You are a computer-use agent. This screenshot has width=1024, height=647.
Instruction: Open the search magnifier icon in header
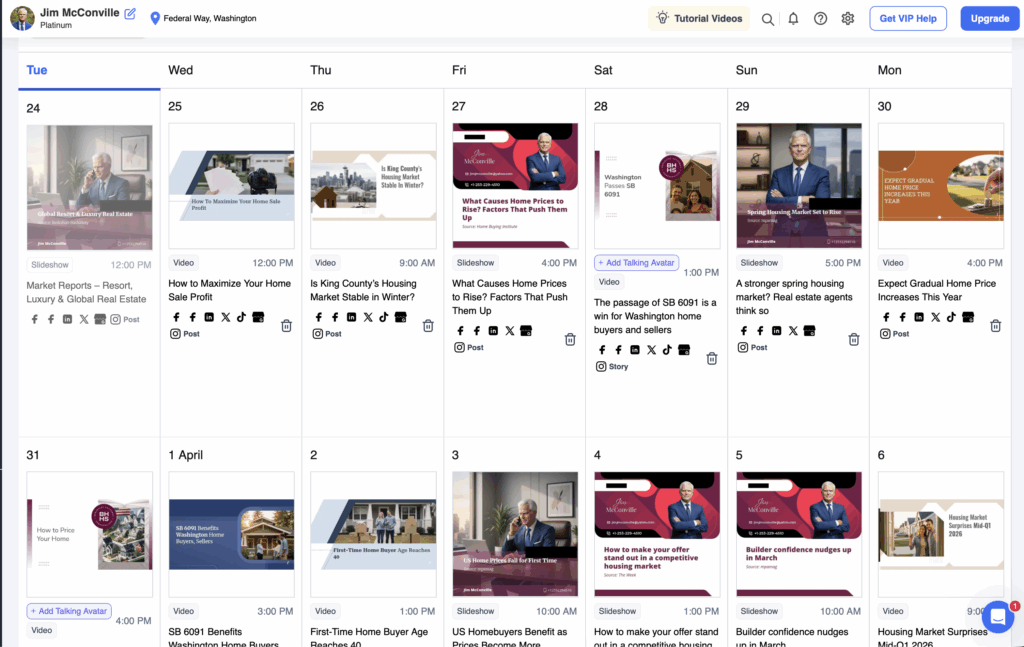[768, 19]
